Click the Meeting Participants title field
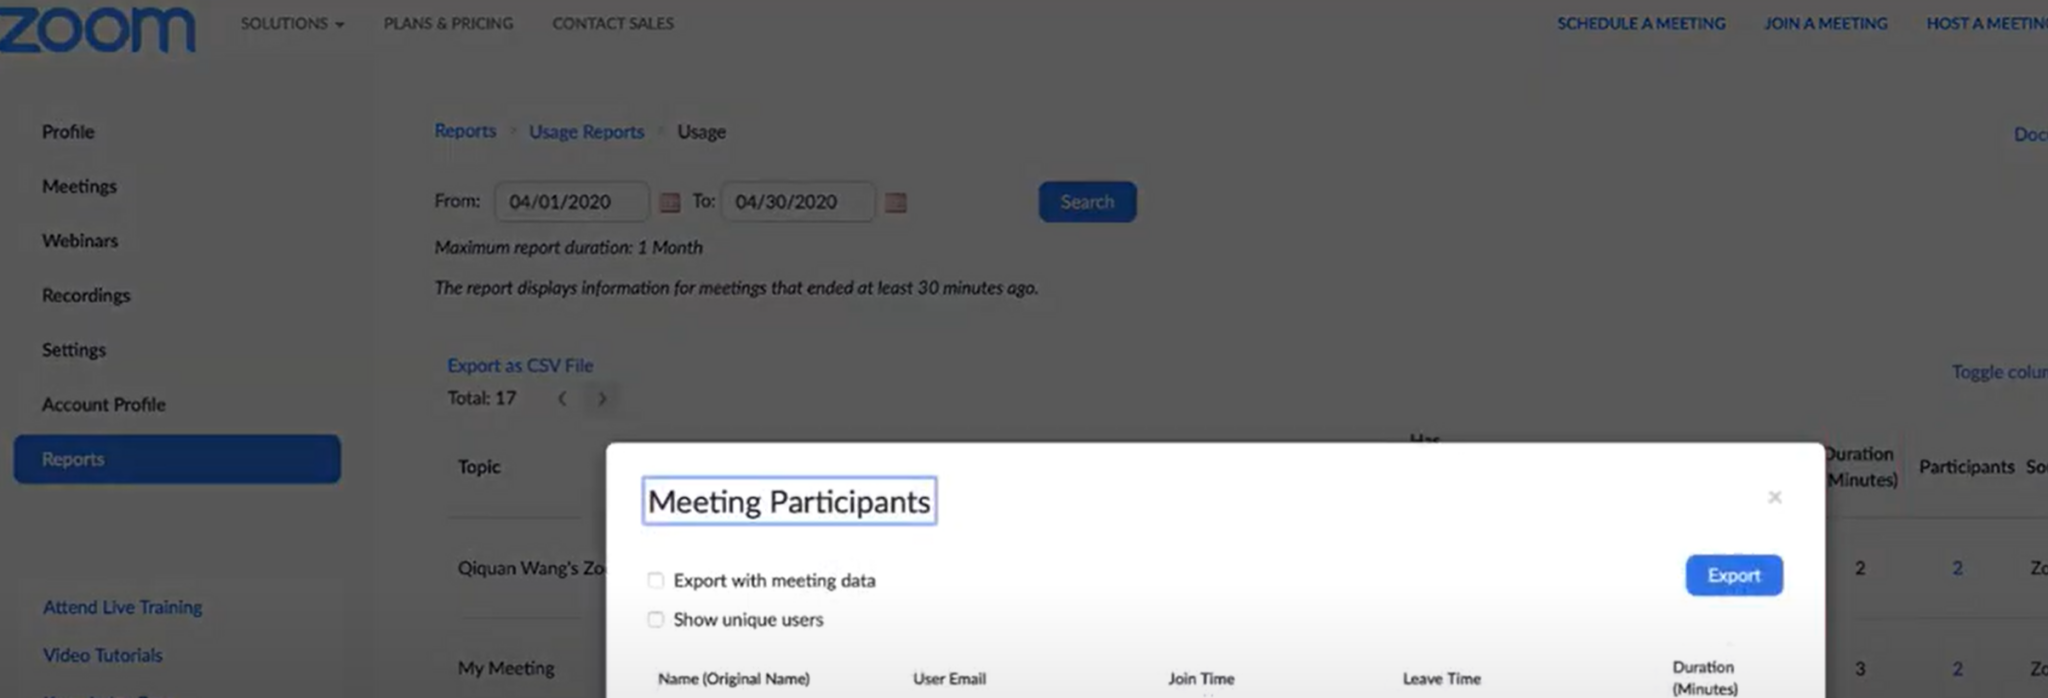The image size is (2048, 698). click(789, 500)
